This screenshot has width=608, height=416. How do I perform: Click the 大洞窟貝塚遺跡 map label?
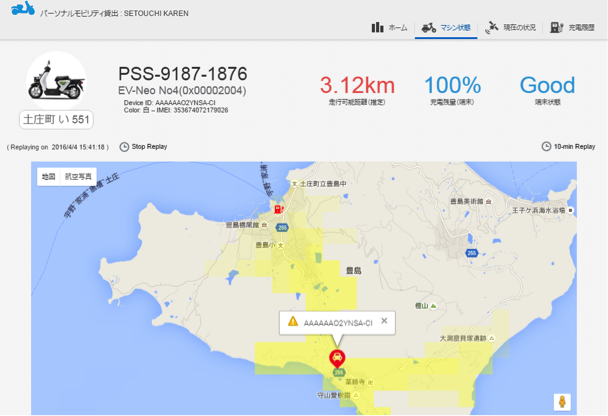[x=463, y=338]
